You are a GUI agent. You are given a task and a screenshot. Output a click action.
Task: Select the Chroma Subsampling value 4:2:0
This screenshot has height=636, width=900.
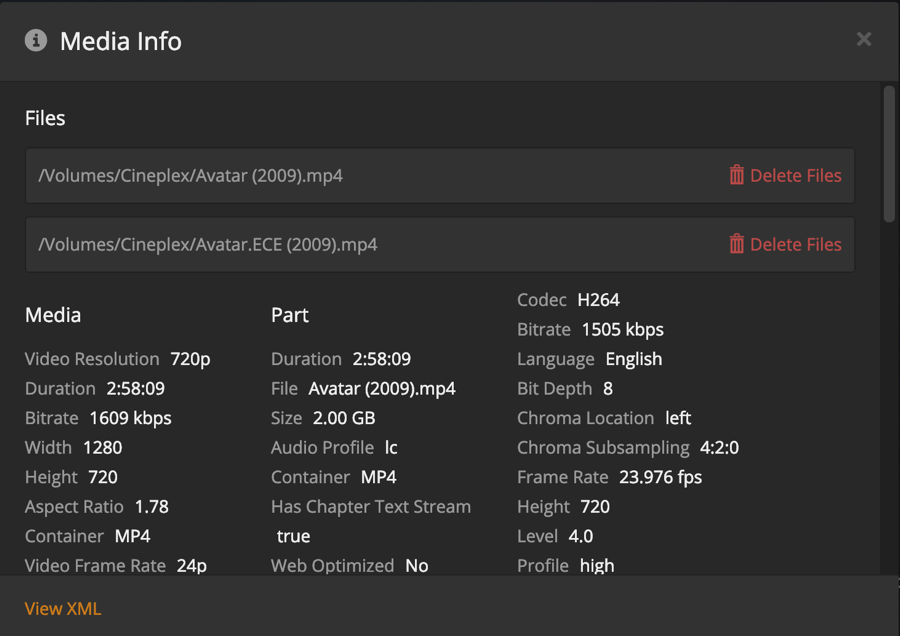719,448
